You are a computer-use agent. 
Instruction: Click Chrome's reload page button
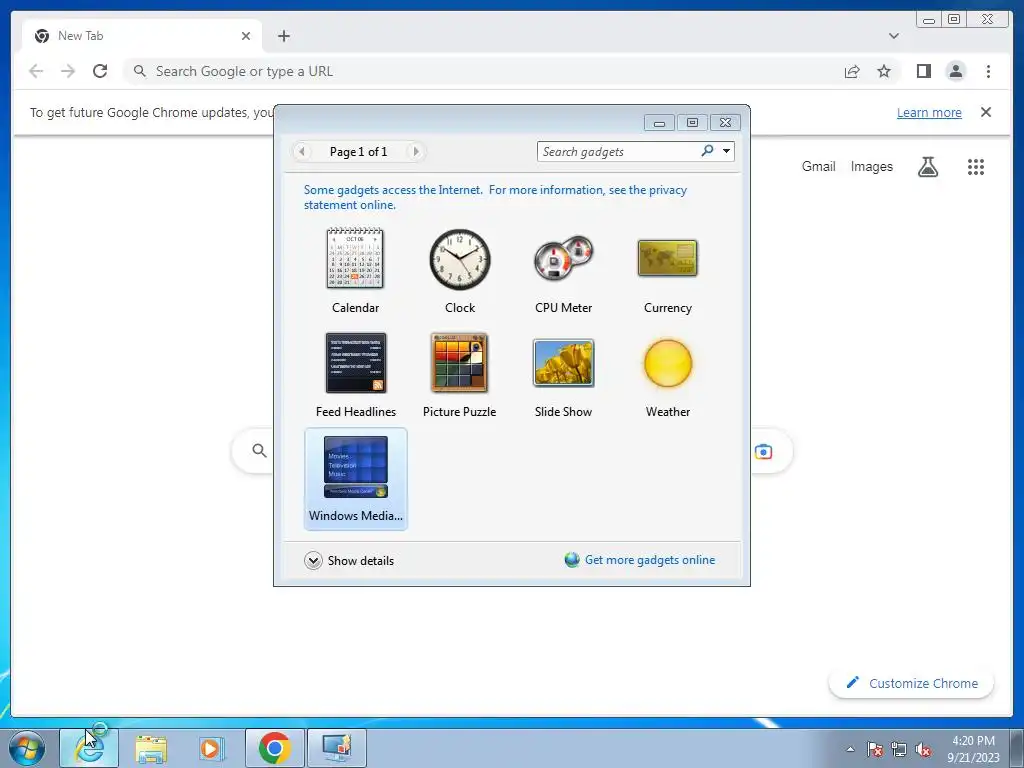[100, 71]
